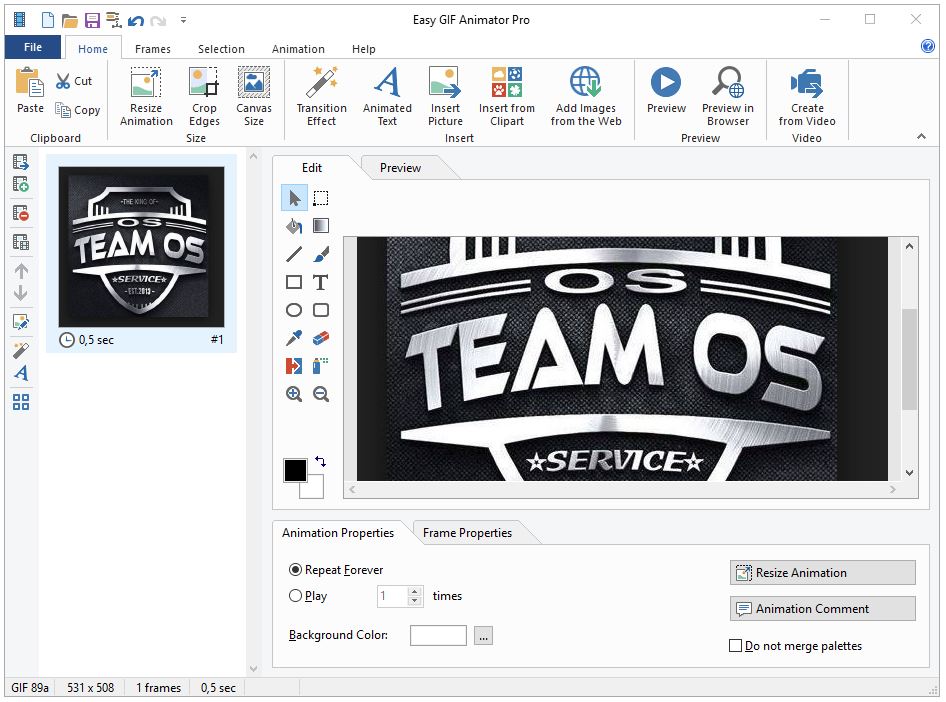Click the Background Color preview box
Image resolution: width=946 pixels, height=702 pixels.
438,636
